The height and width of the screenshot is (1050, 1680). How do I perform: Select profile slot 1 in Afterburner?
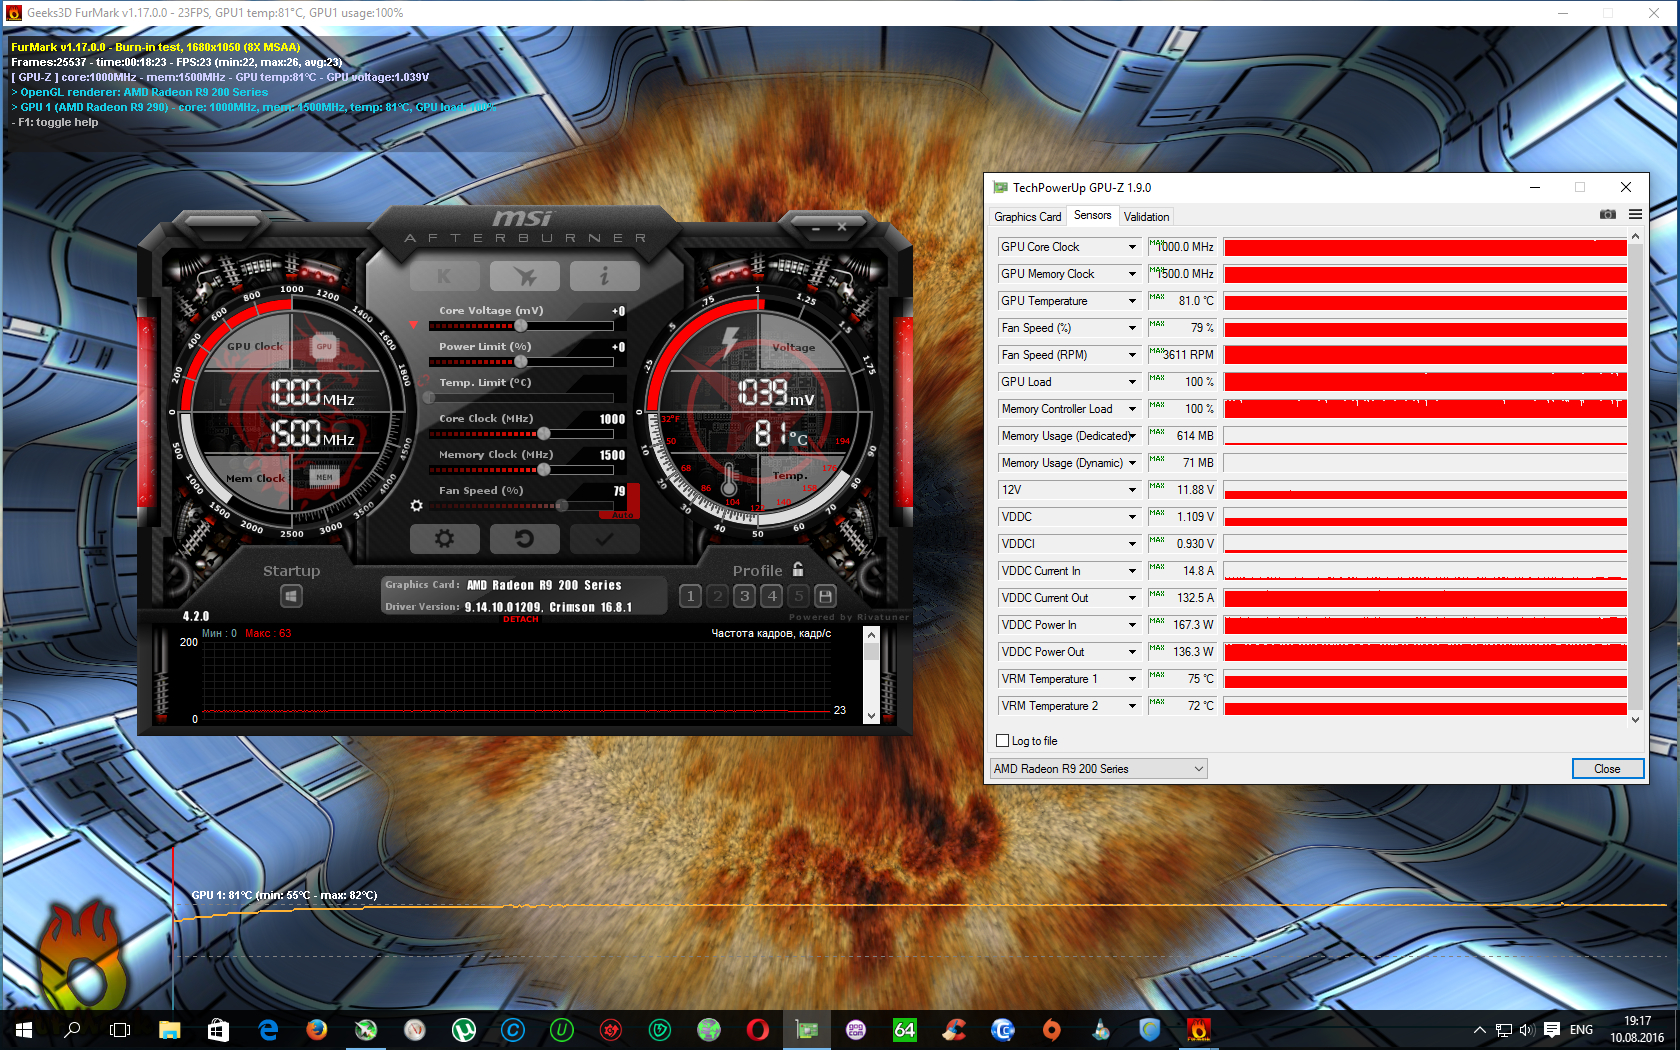[690, 597]
